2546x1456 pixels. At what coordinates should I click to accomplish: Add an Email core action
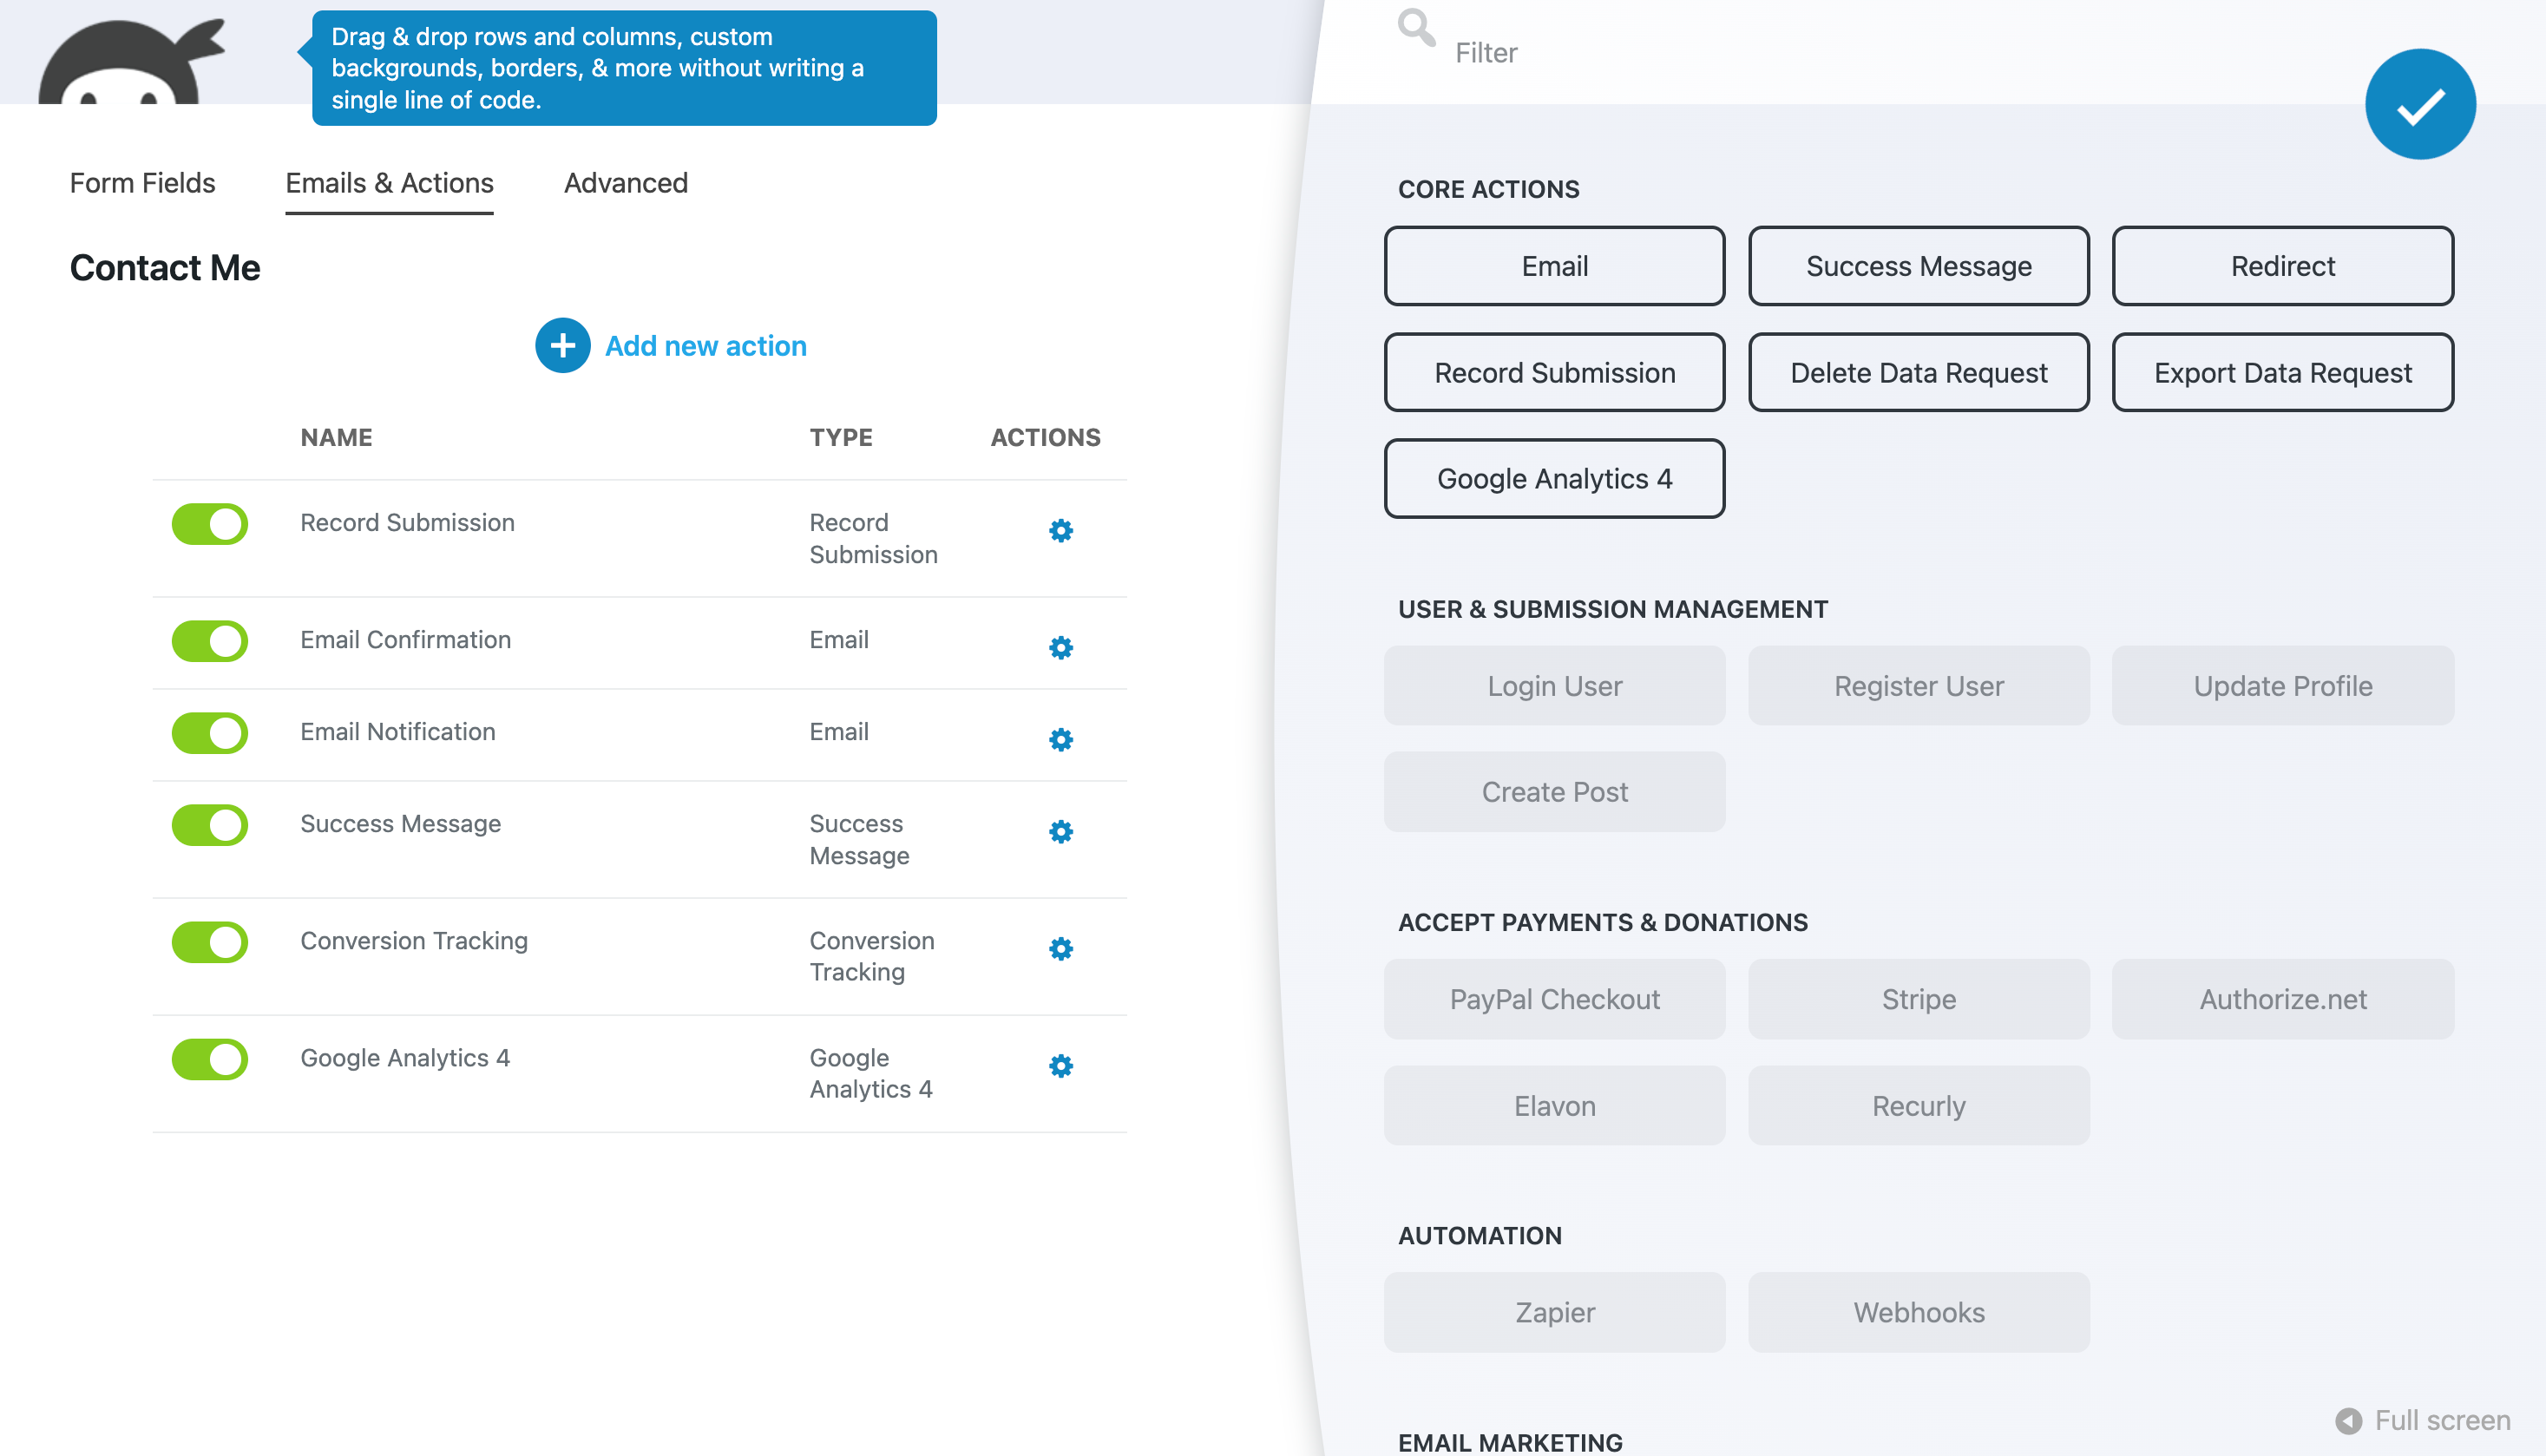(x=1554, y=266)
